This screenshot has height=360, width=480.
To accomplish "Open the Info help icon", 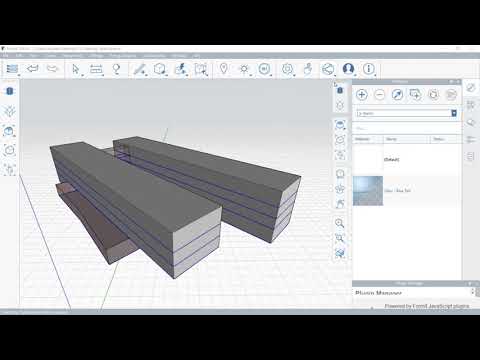I will 368,69.
